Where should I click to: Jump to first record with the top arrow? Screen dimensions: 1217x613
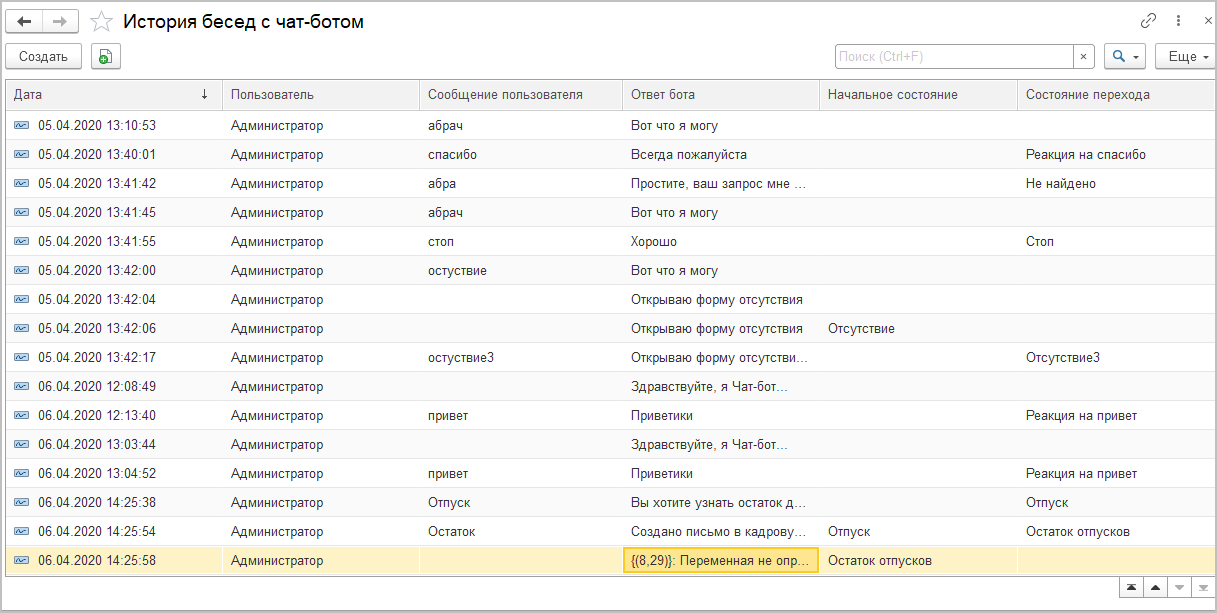[x=1130, y=587]
